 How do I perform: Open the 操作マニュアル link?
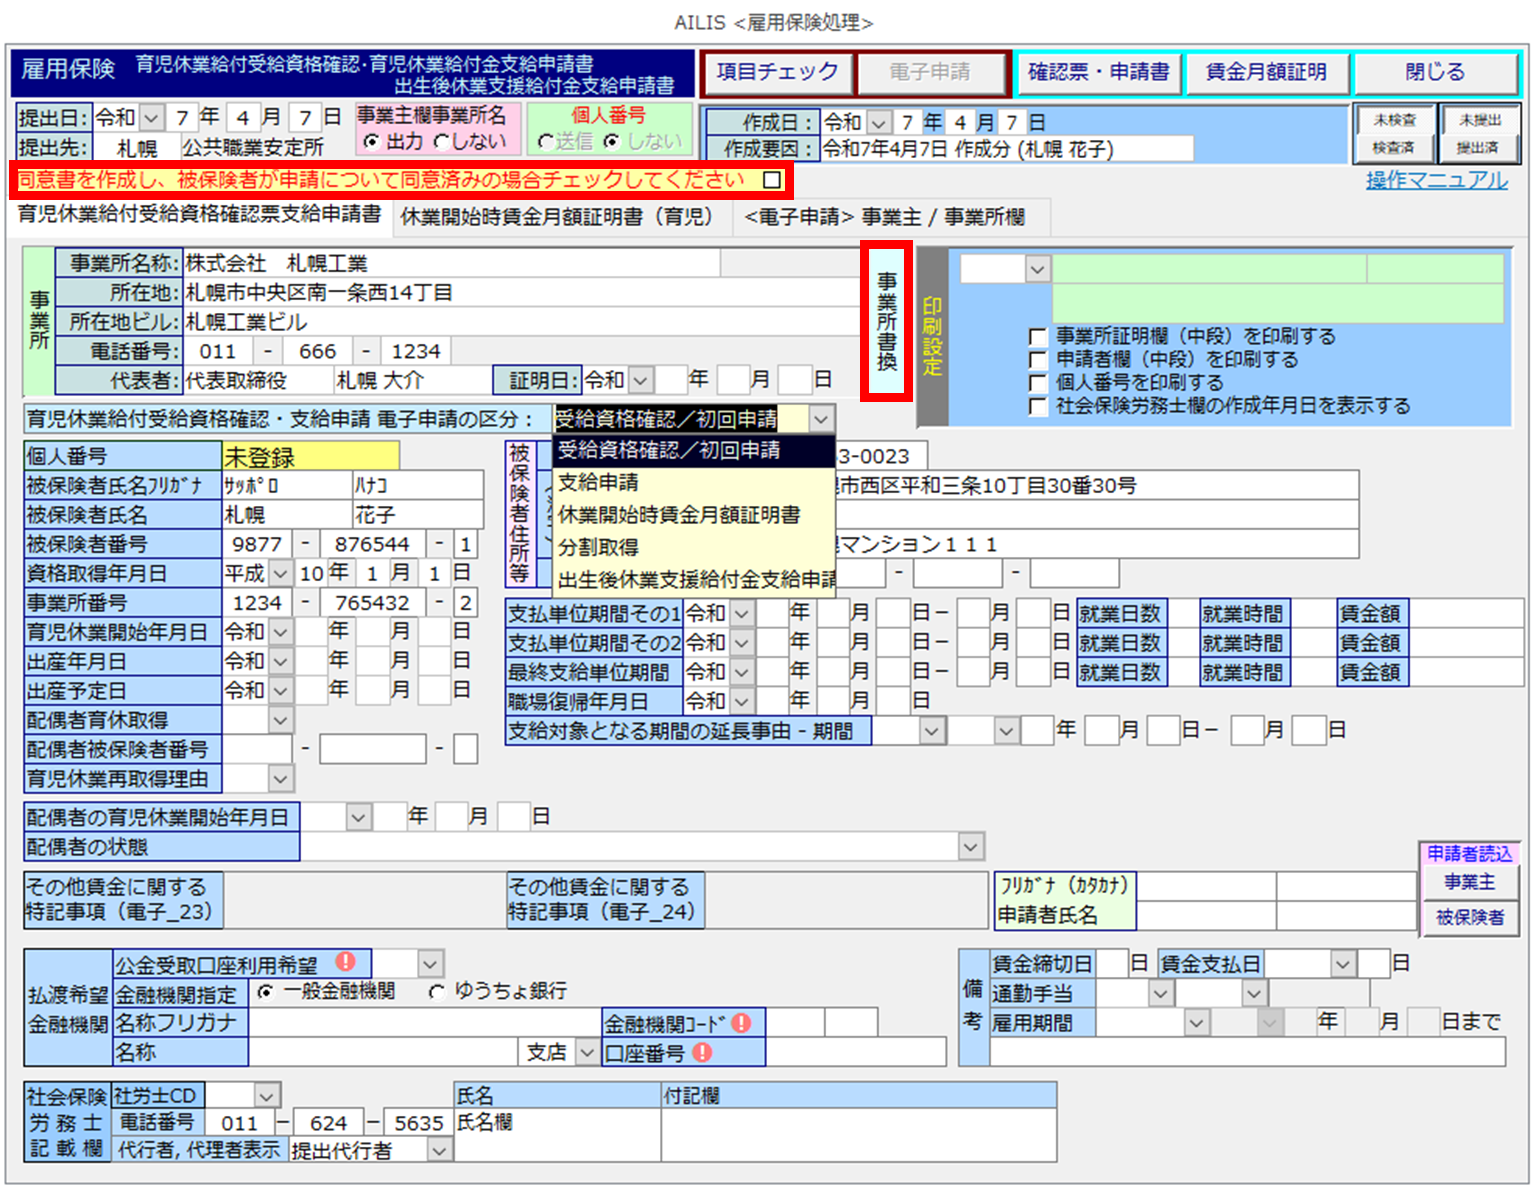point(1436,180)
